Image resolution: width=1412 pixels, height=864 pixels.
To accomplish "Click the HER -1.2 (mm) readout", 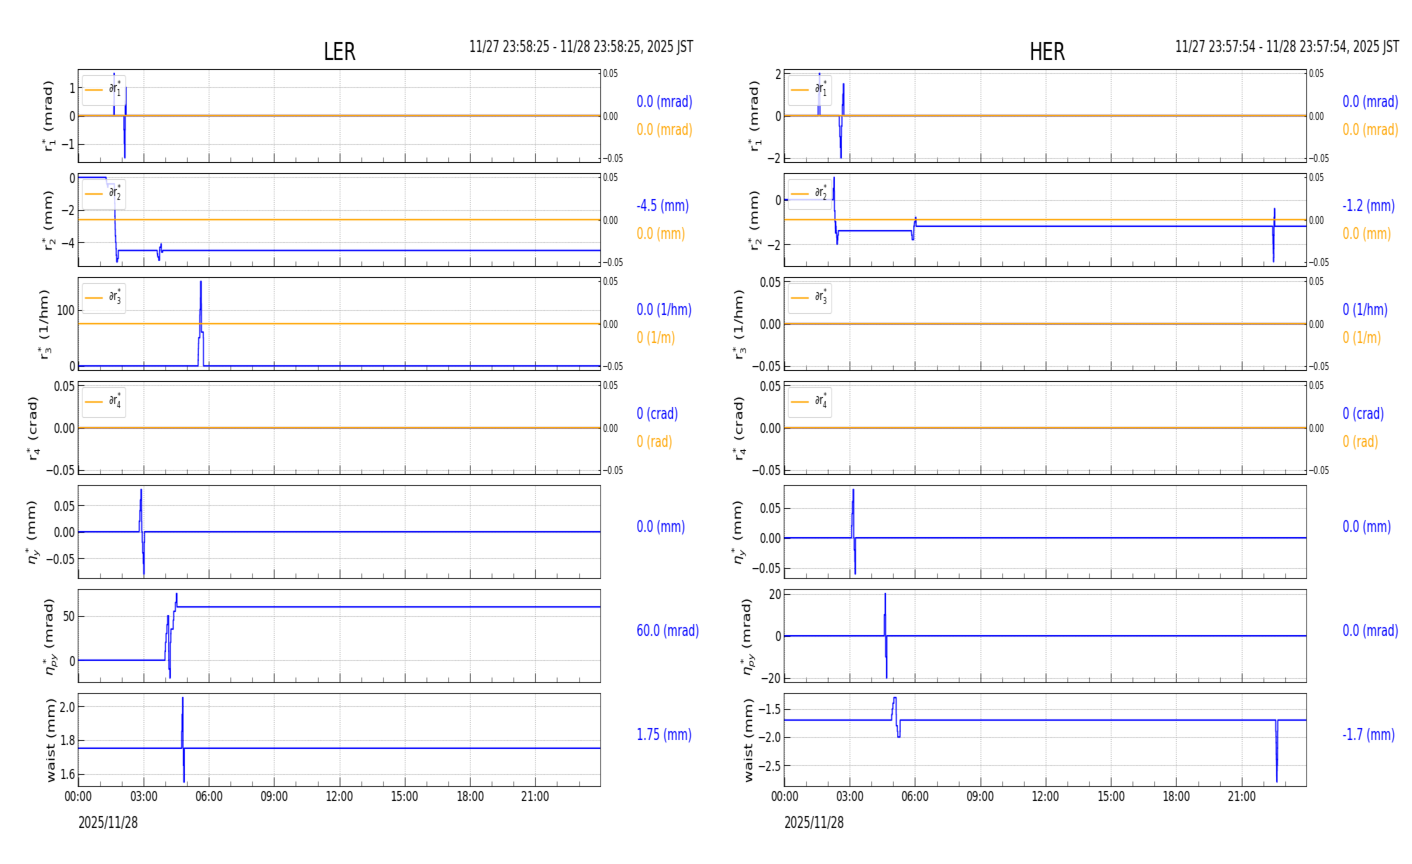I will click(1369, 206).
